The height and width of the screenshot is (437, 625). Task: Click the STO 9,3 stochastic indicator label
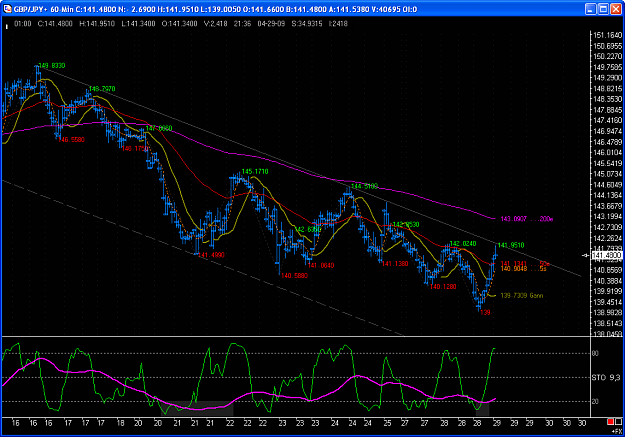606,377
